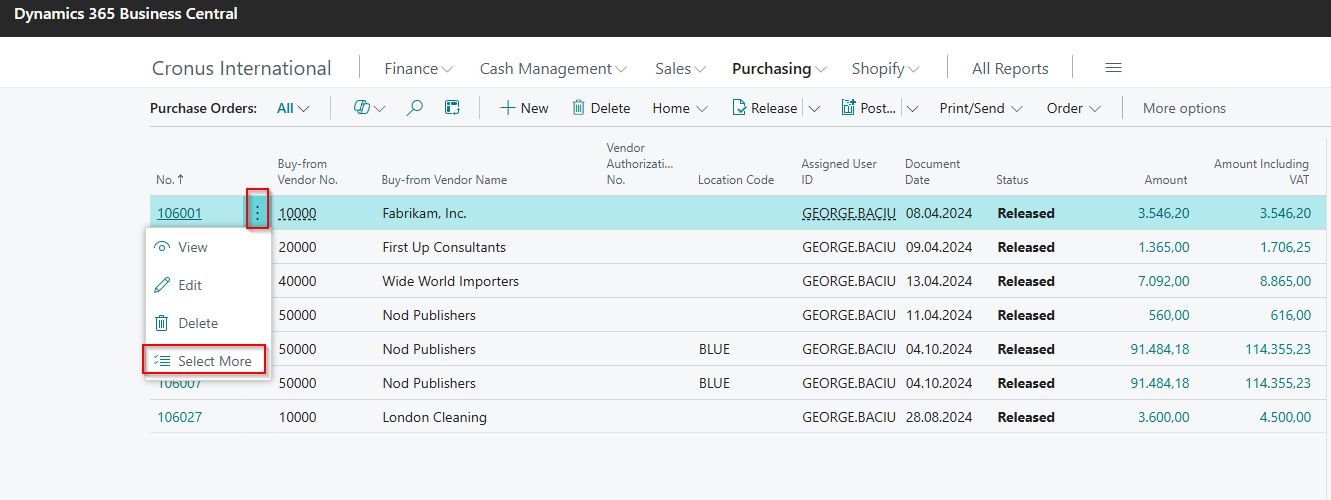
Task: Expand the Finance navigation menu
Action: 418,68
